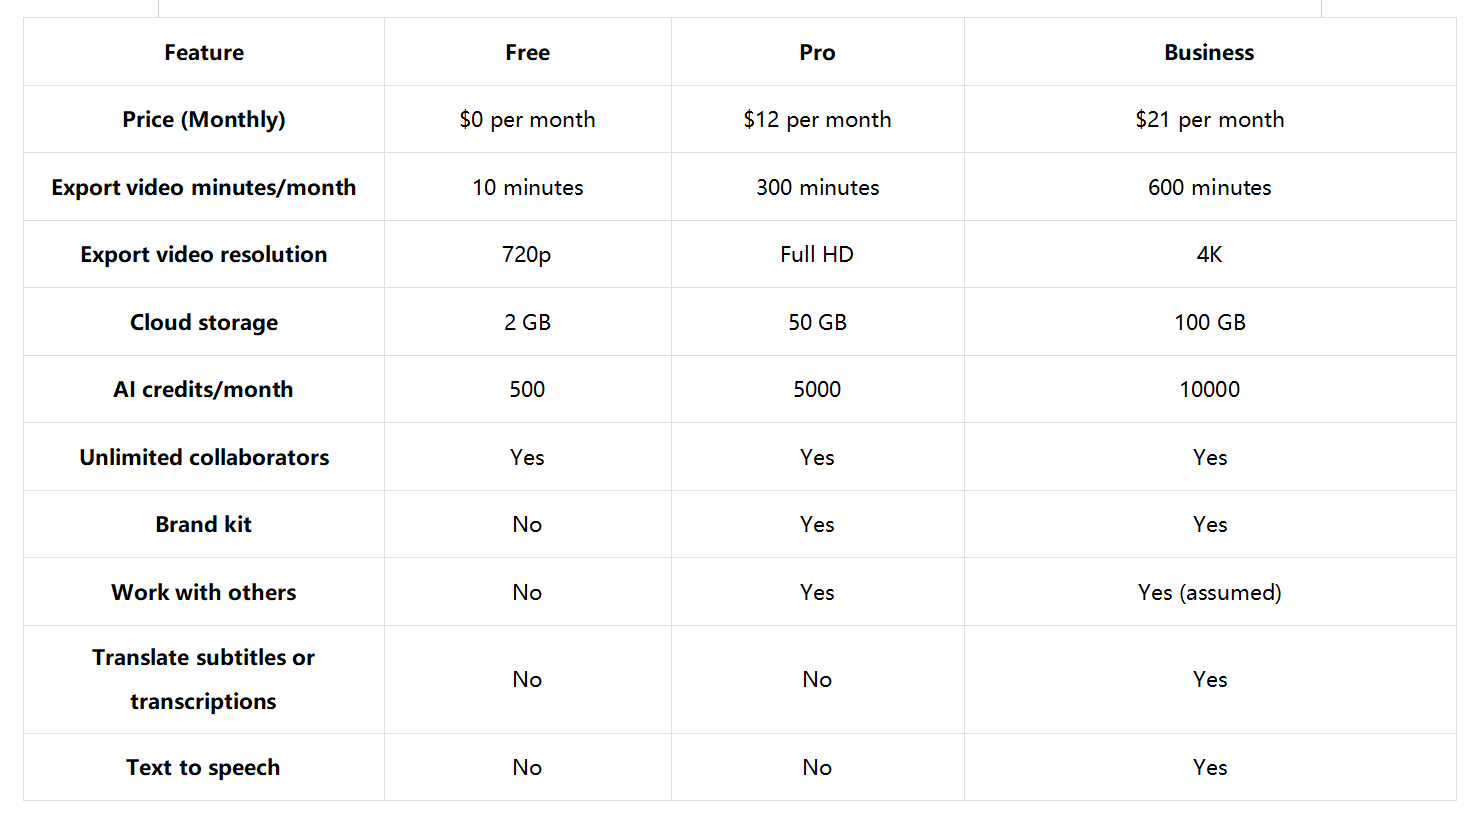Select the Cloud storage row label
The image size is (1478, 814).
204,323
